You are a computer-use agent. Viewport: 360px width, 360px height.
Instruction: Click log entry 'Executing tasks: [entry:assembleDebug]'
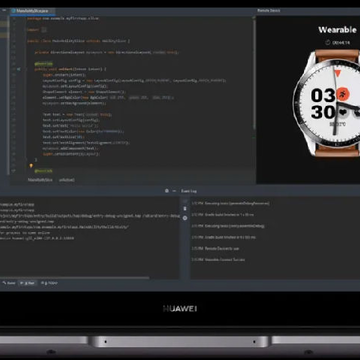[228, 226]
